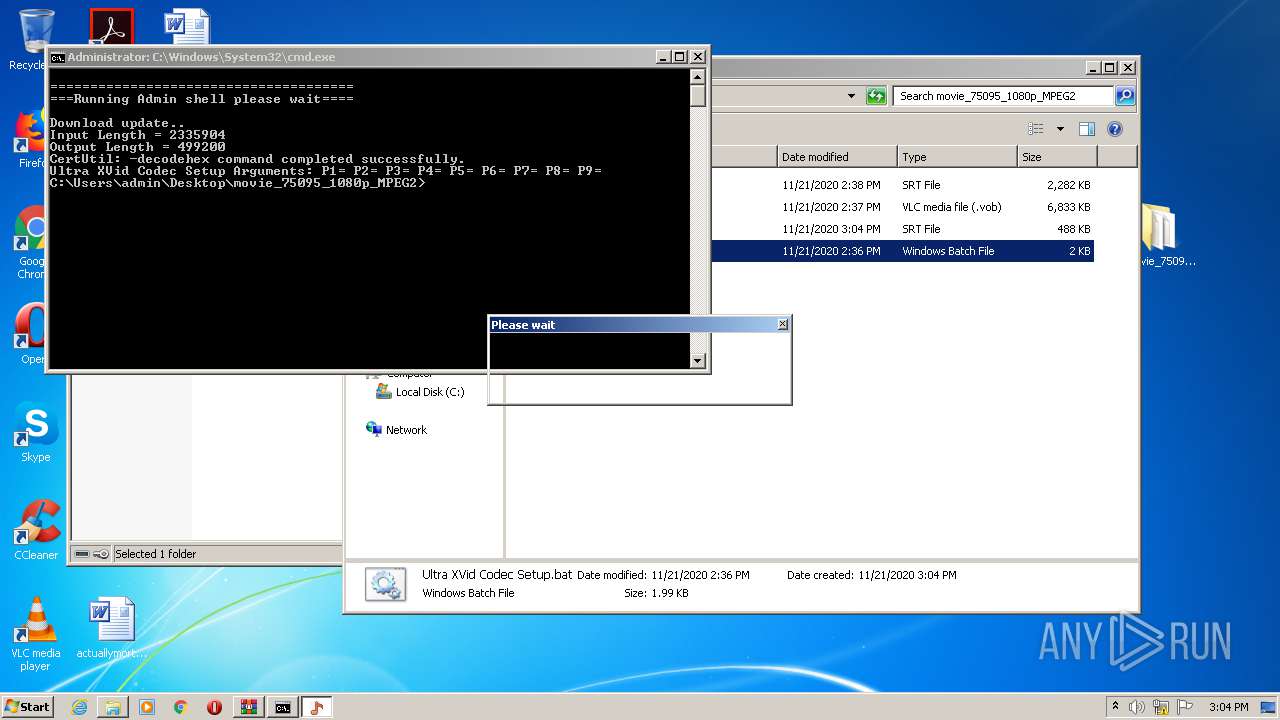The width and height of the screenshot is (1280, 720).
Task: Open Windows Explorer taskbar icon
Action: (x=113, y=707)
